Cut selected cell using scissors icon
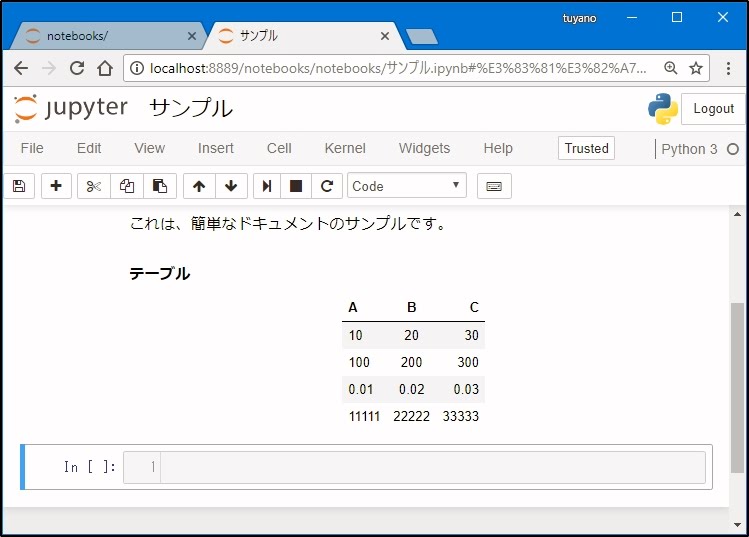Viewport: 749px width, 537px height. (94, 186)
